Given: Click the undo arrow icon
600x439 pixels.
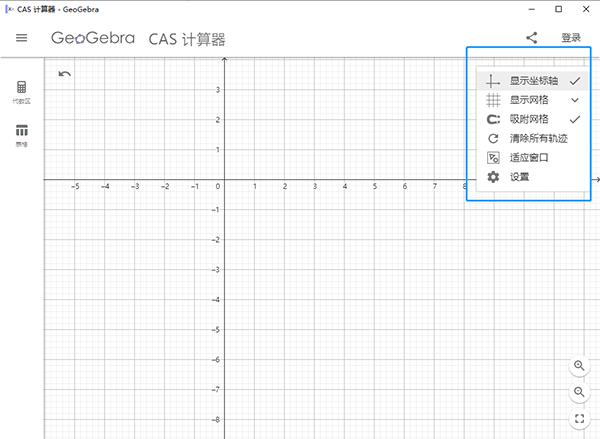Looking at the screenshot, I should (65, 74).
